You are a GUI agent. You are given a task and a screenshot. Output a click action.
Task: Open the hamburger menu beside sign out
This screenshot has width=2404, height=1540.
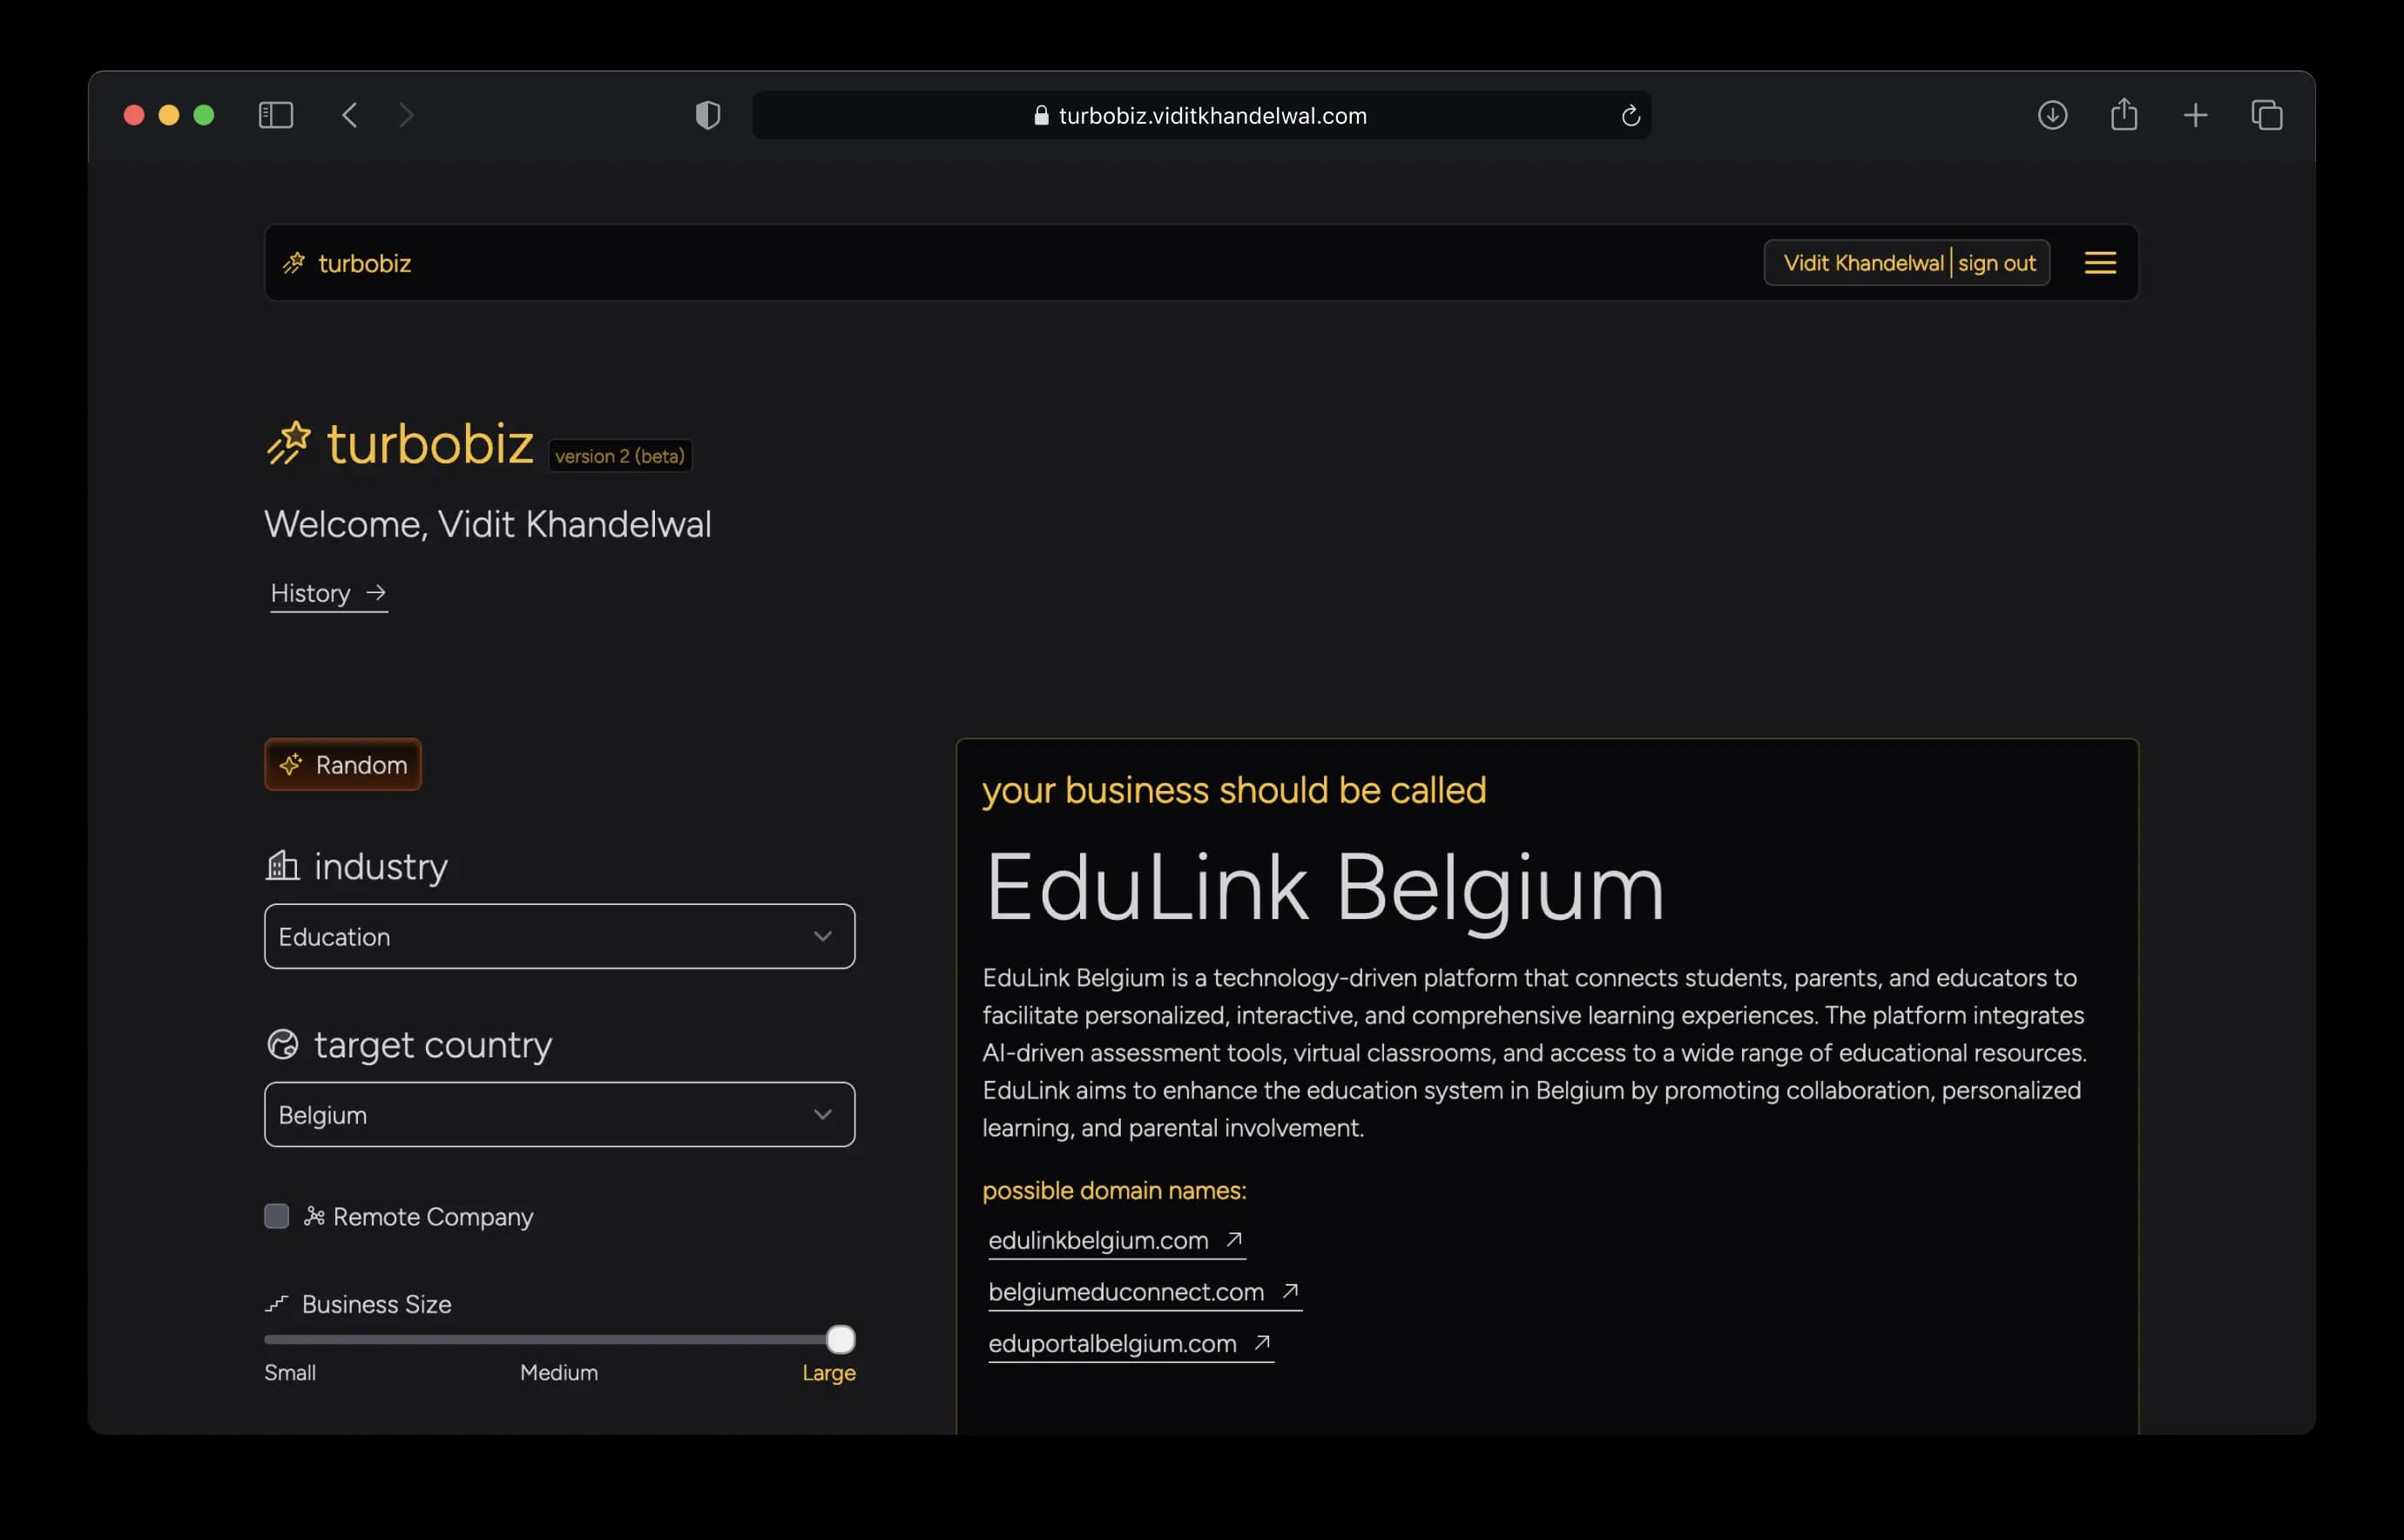[2100, 262]
